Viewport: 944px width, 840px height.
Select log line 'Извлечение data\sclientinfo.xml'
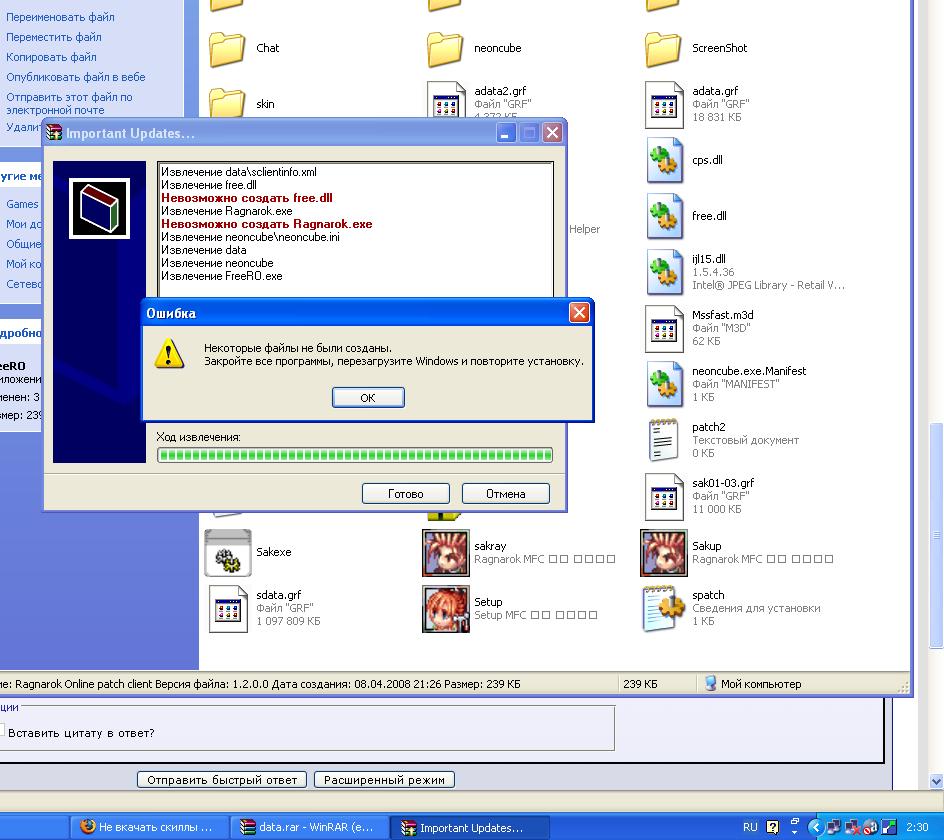coord(238,172)
